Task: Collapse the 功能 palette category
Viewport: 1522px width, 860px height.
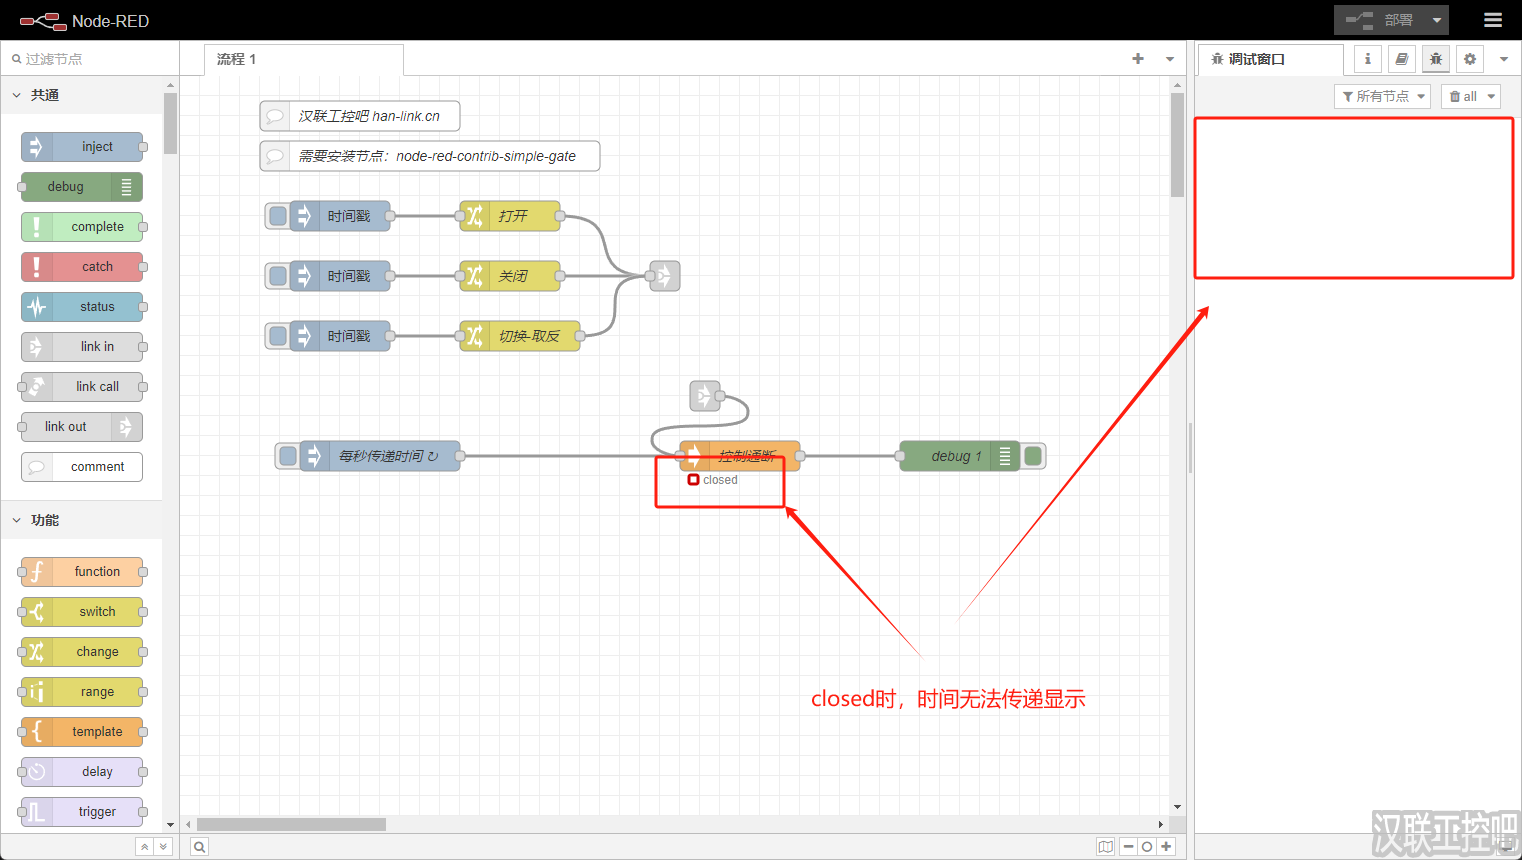Action: click(17, 520)
